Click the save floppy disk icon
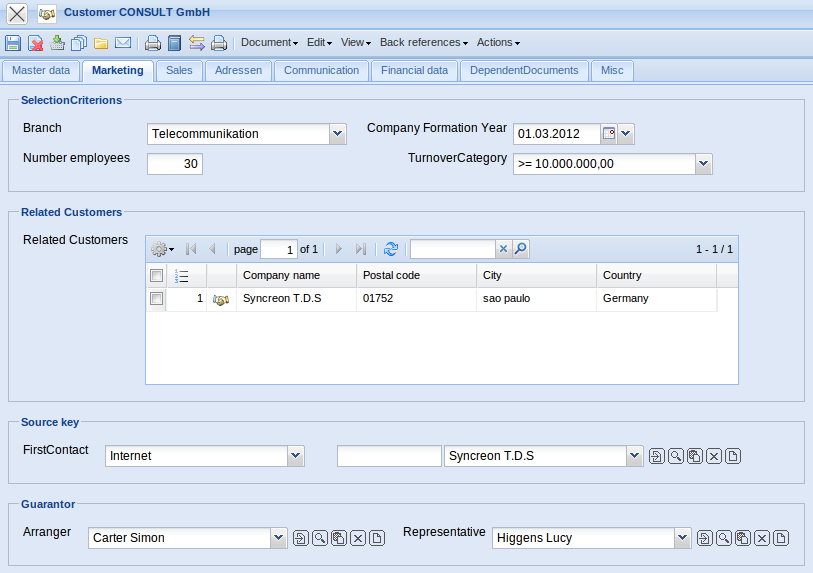 point(13,43)
